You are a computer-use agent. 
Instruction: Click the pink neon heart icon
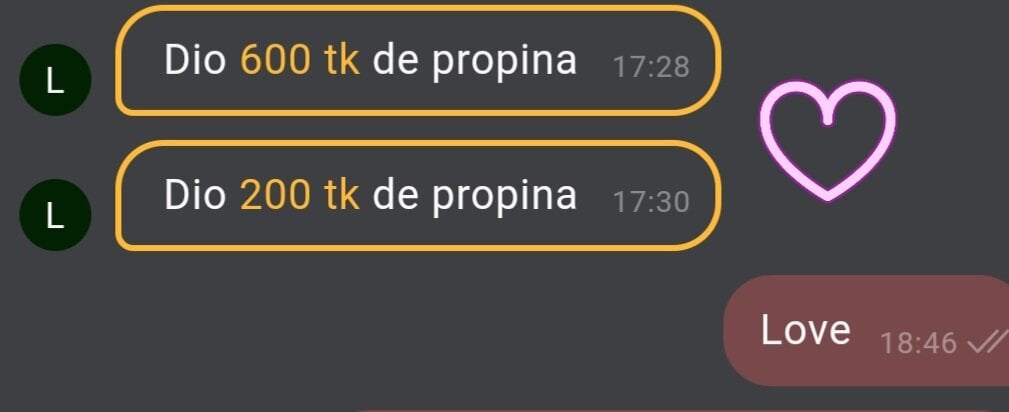click(x=827, y=140)
